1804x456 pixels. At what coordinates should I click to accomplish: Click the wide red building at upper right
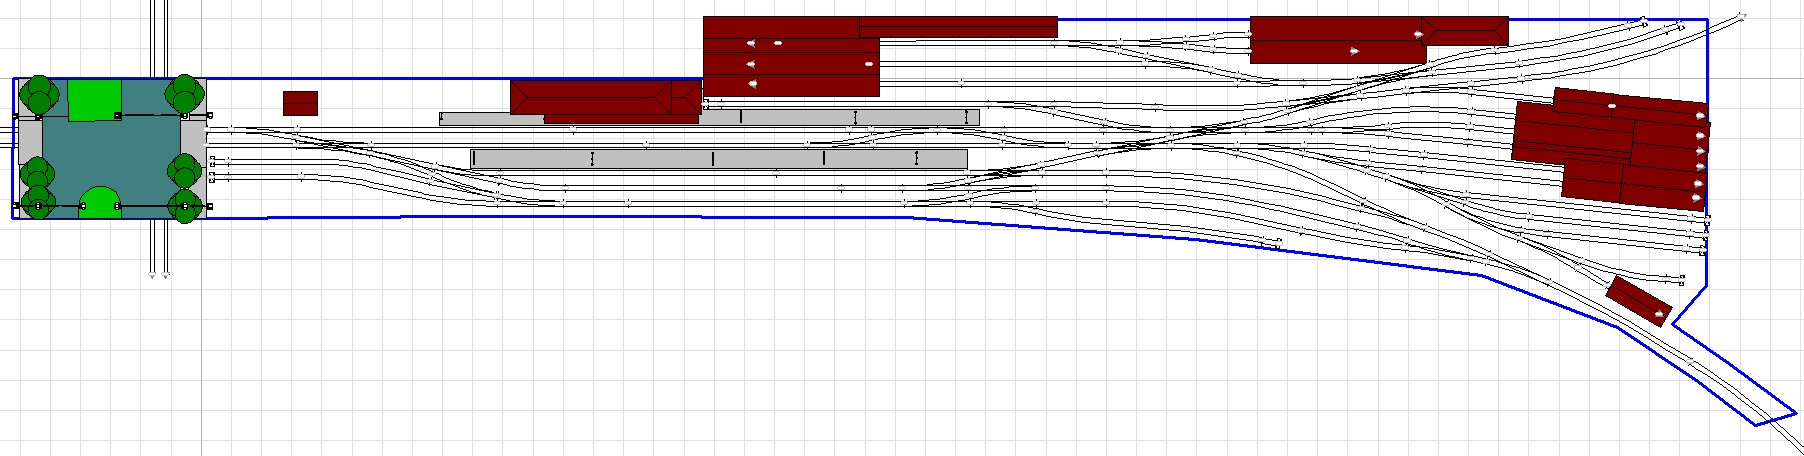1338,40
